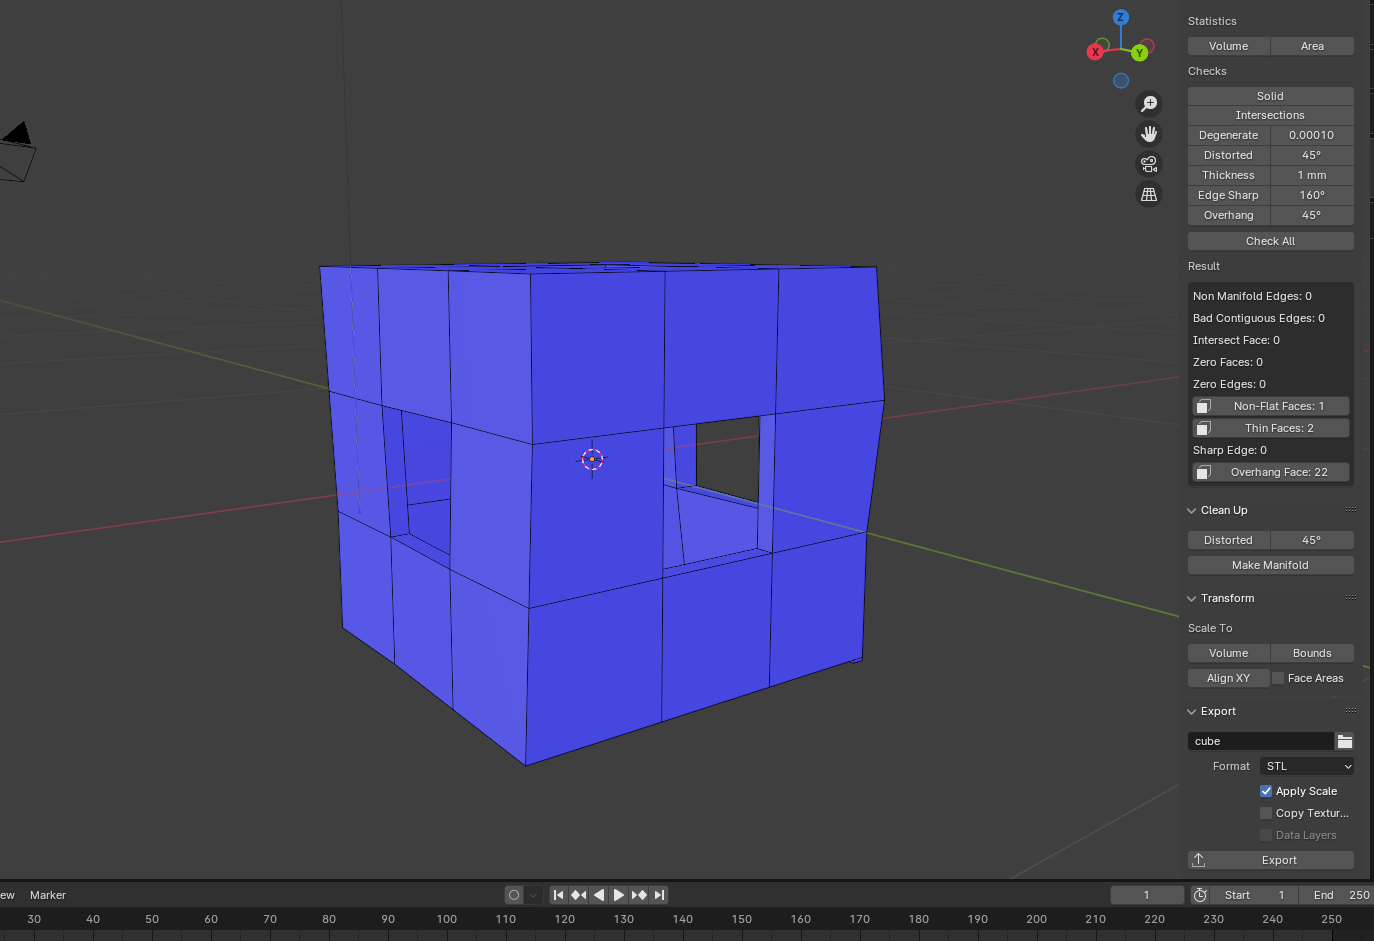Image resolution: width=1374 pixels, height=941 pixels.
Task: Click the green Y axis gizmo ball
Action: pos(1139,53)
